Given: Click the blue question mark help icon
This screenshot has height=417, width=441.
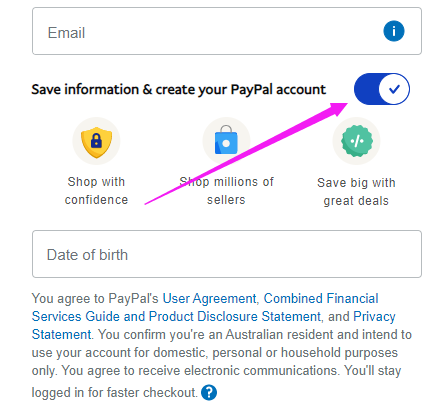Looking at the screenshot, I should (x=209, y=392).
